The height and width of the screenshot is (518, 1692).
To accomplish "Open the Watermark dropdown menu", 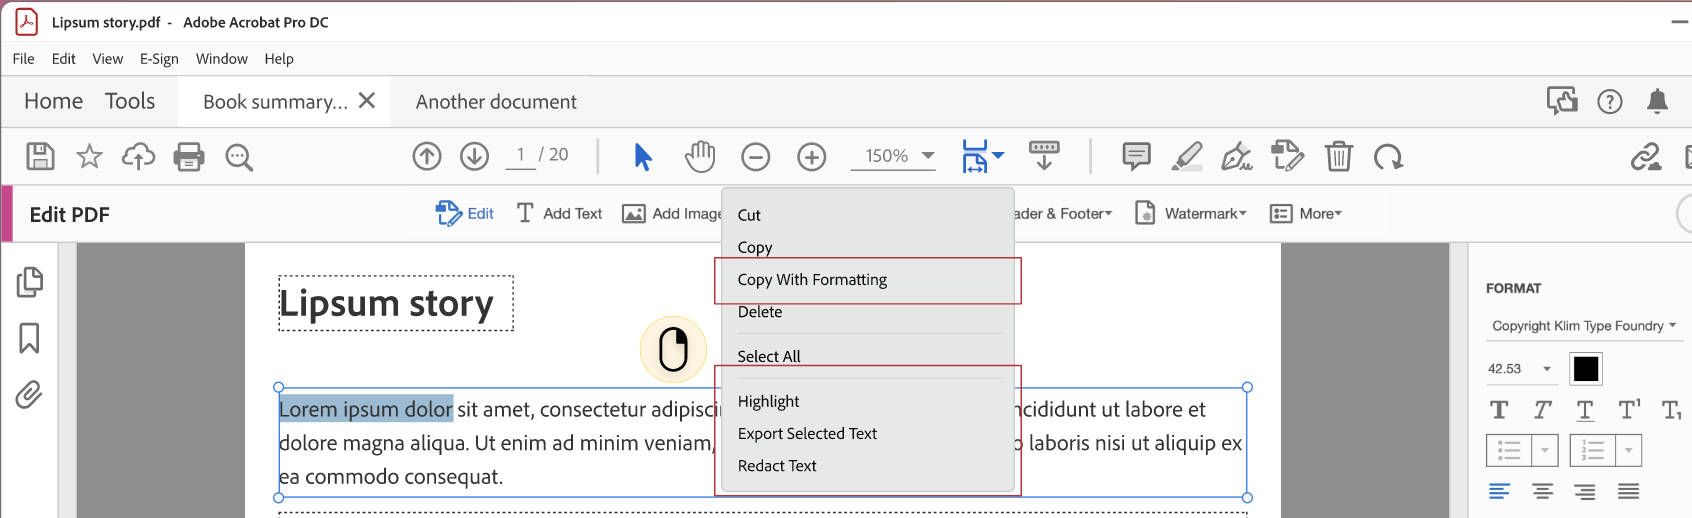I will pyautogui.click(x=1192, y=214).
